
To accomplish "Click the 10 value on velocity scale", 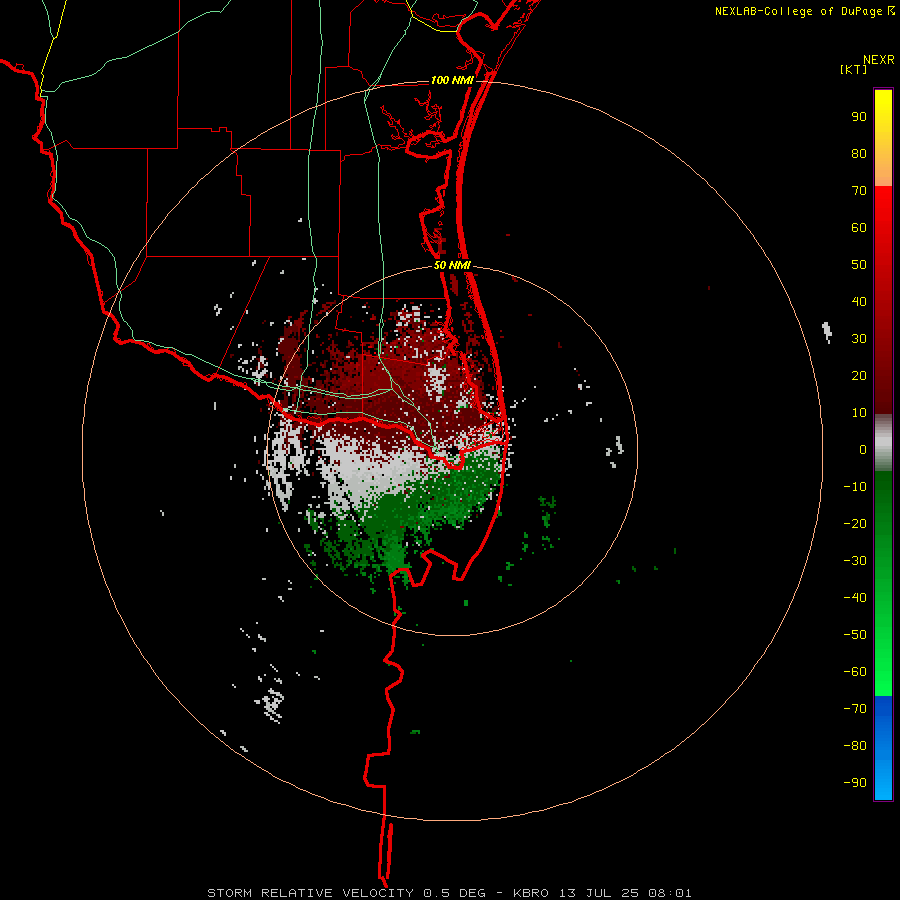I will pos(859,413).
